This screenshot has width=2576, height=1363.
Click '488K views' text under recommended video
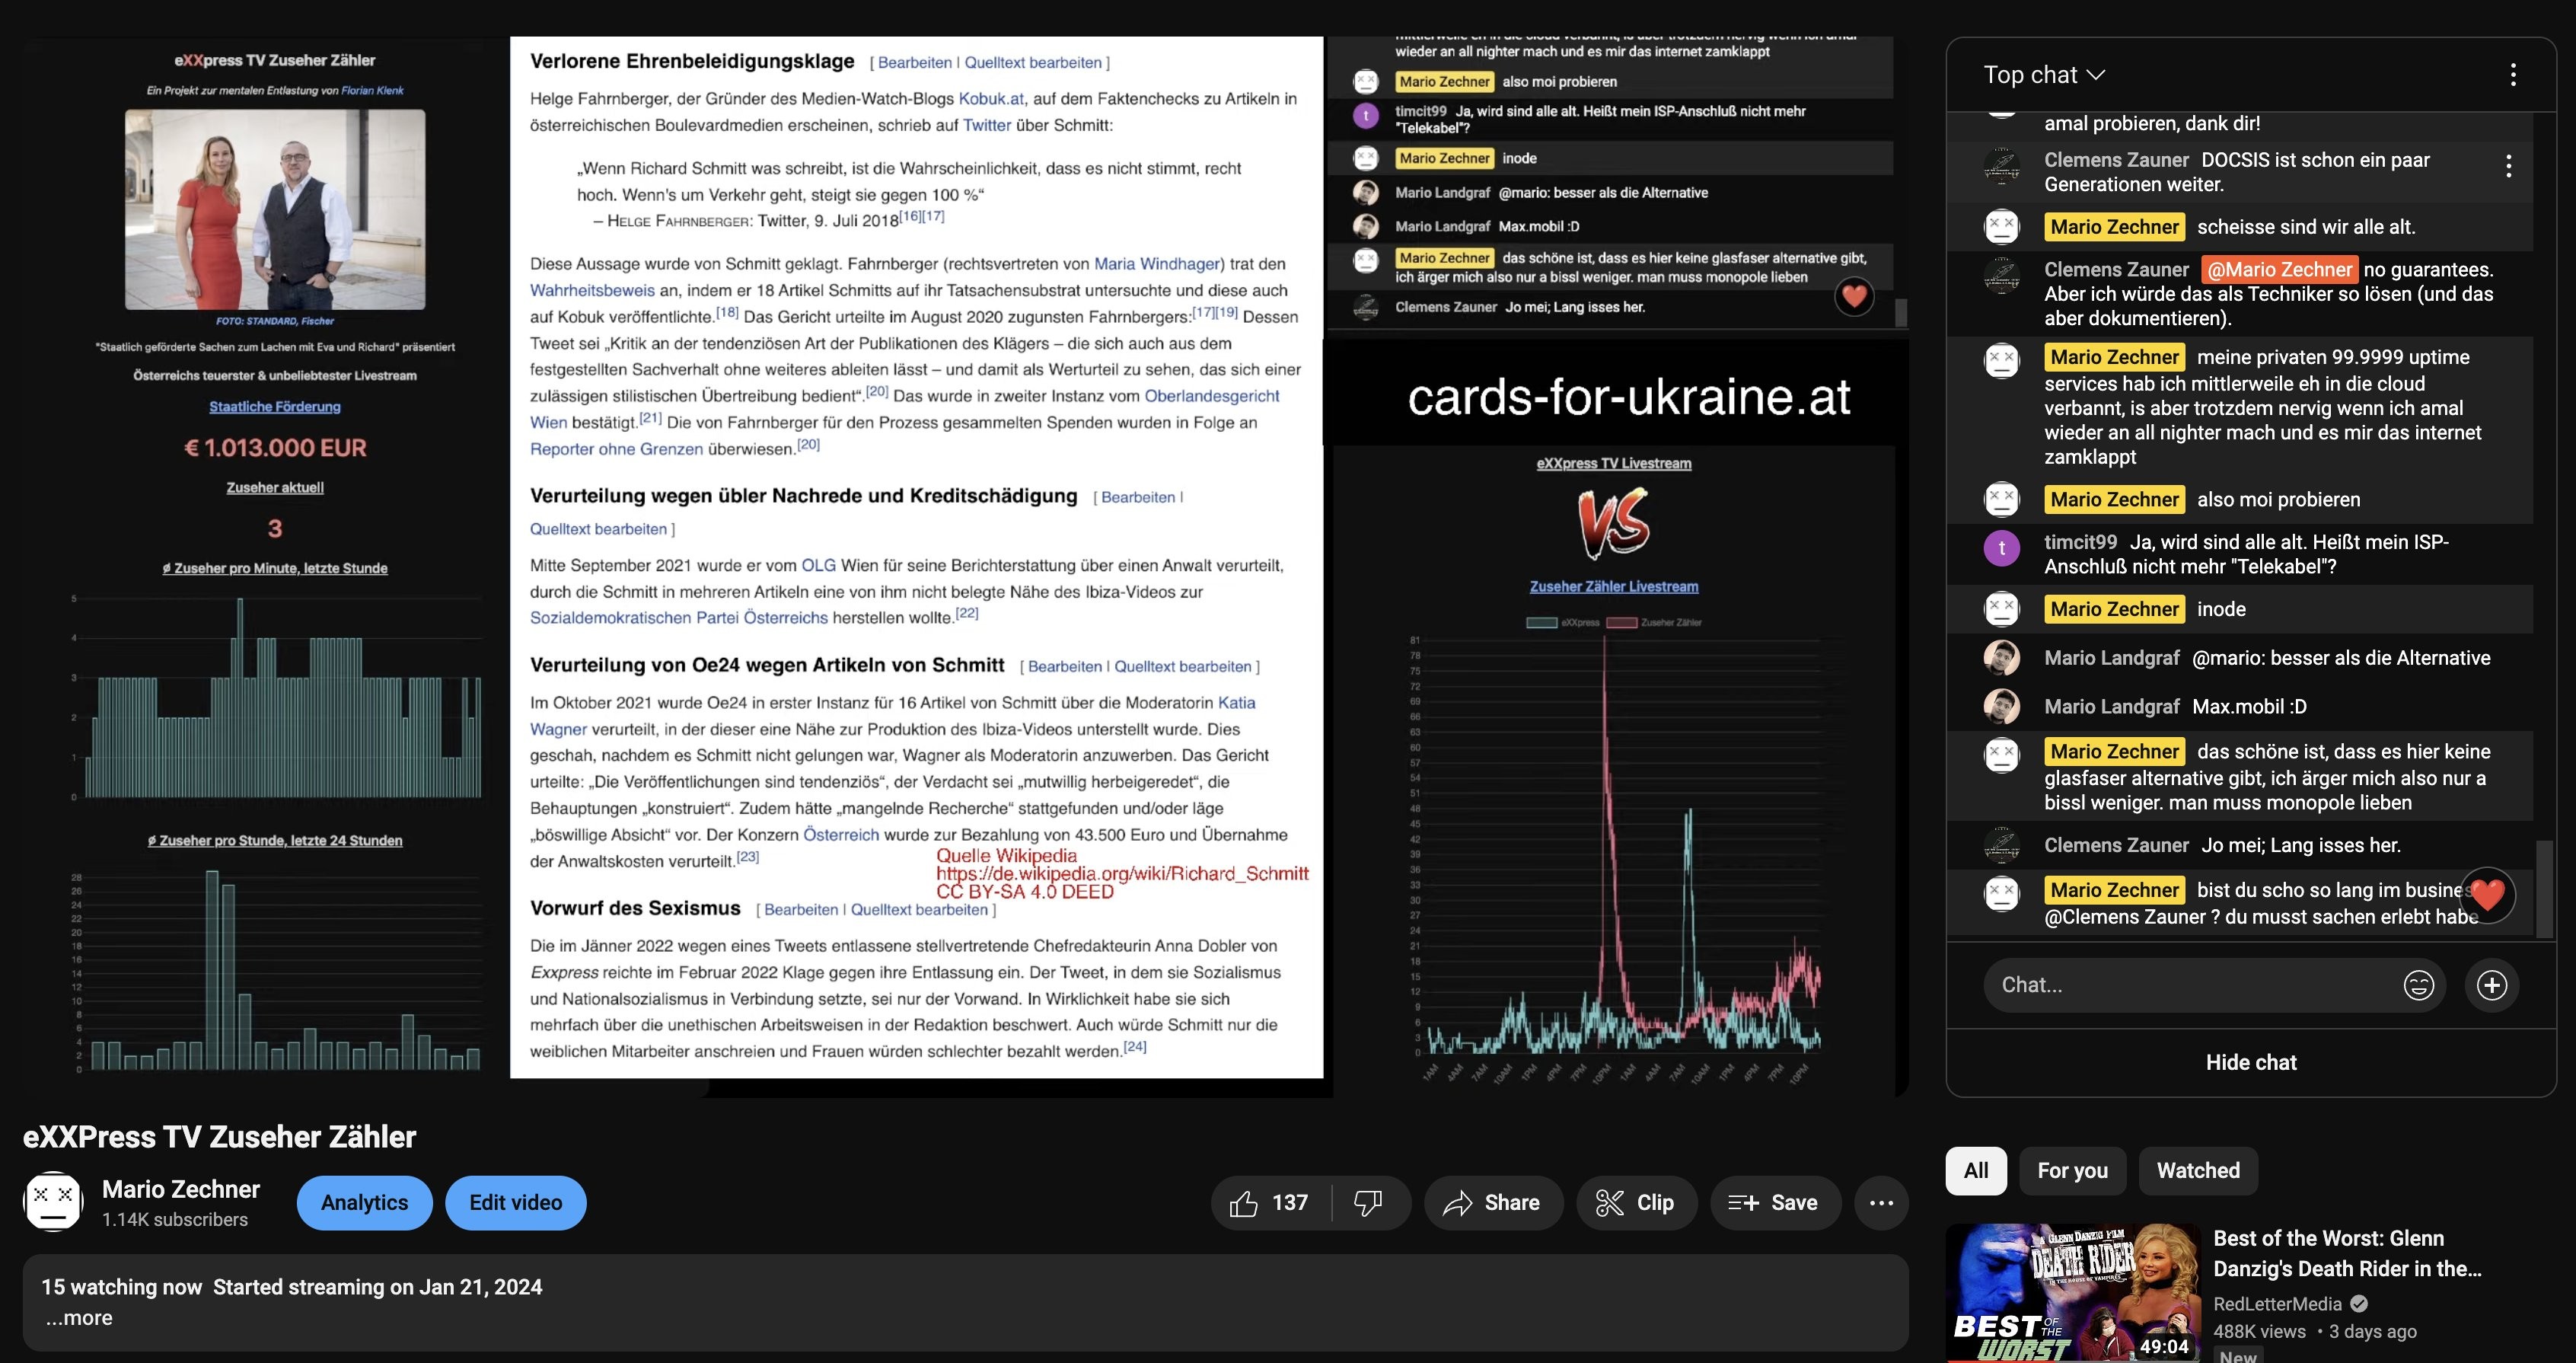pyautogui.click(x=2259, y=1332)
